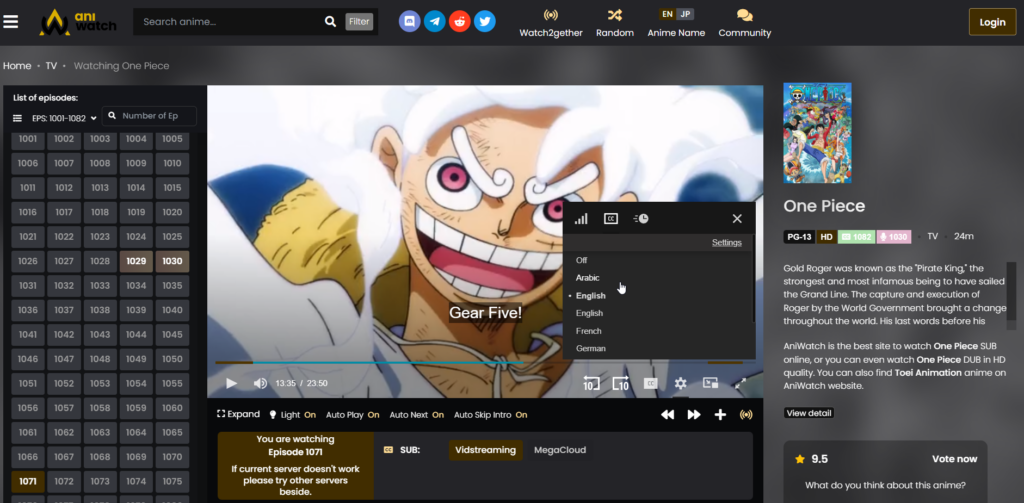This screenshot has height=503, width=1024.
Task: Close the player settings popup
Action: pos(737,219)
